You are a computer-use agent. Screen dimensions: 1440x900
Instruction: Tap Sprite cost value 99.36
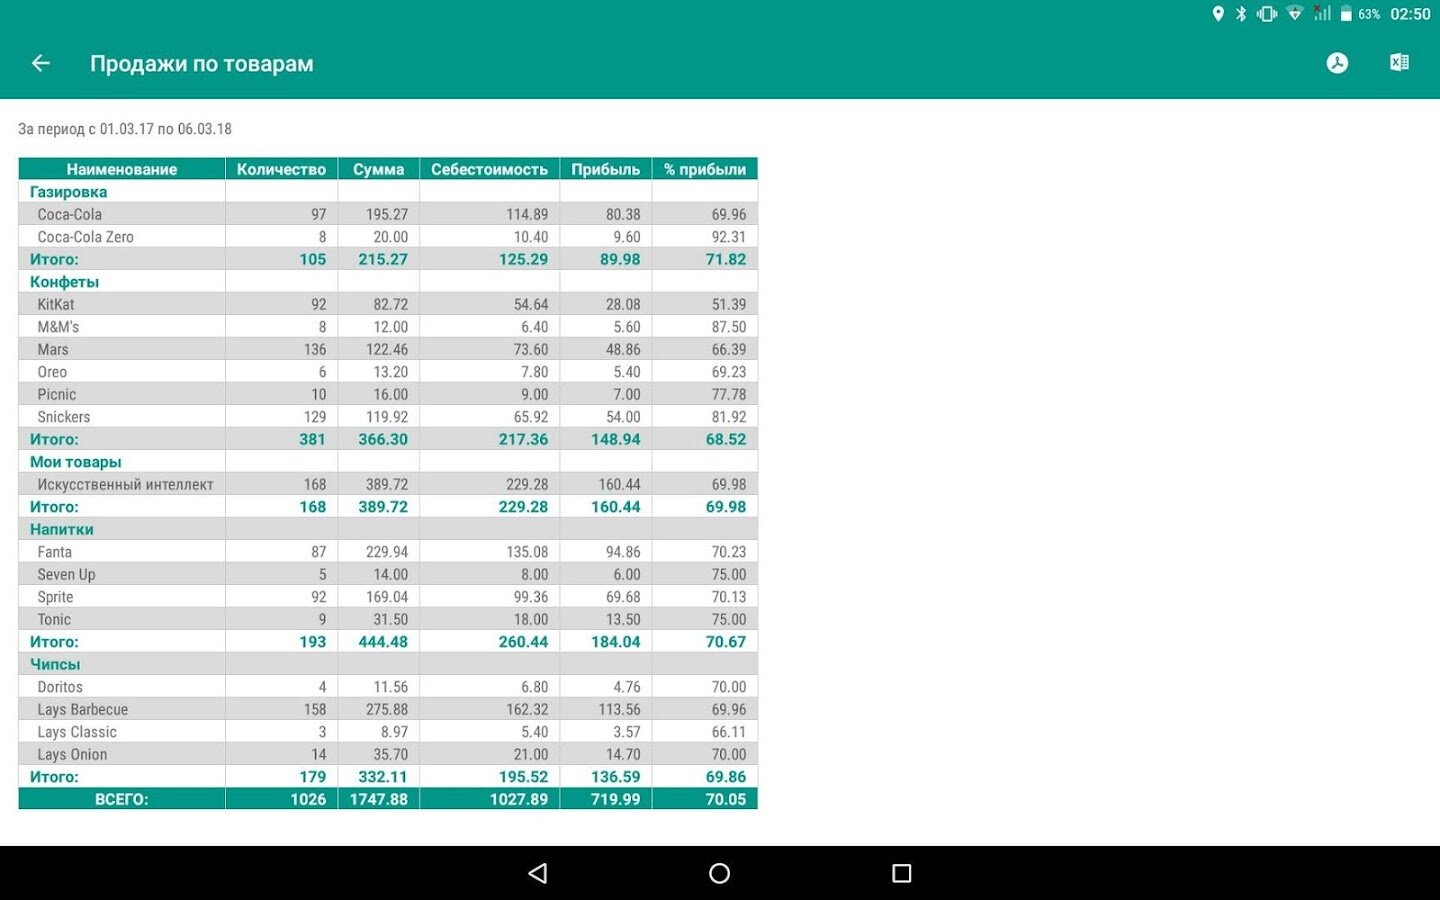[531, 597]
